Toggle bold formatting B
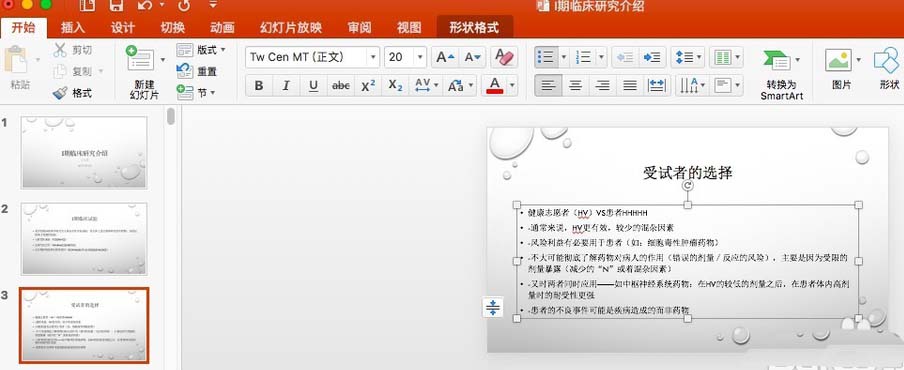Viewport: 904px width, 370px height. 259,86
